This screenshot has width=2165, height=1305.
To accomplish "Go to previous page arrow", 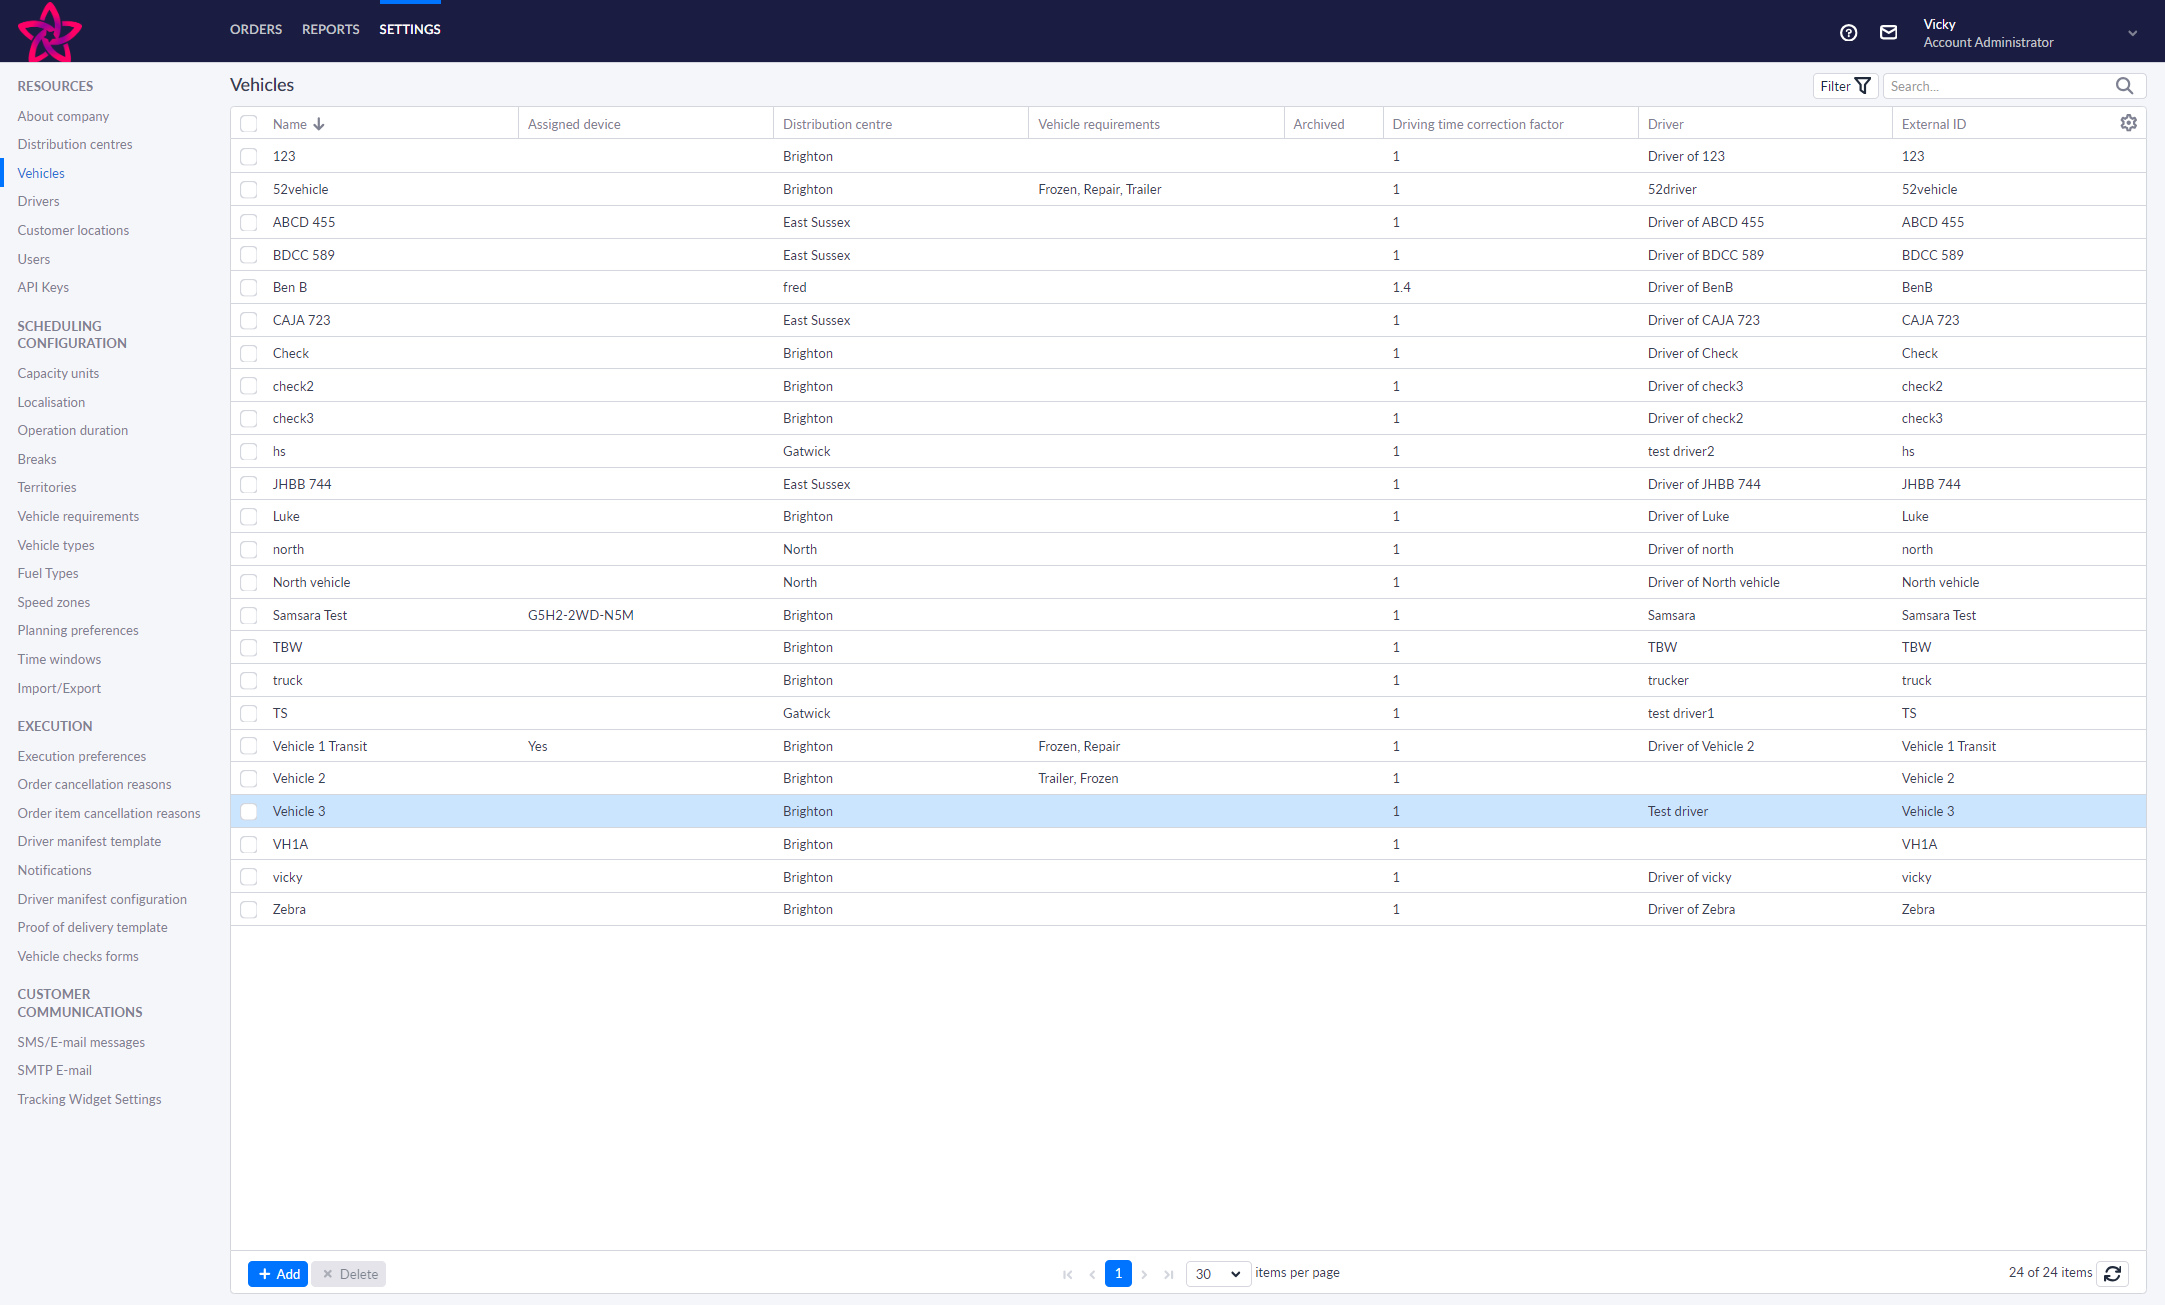I will point(1092,1274).
